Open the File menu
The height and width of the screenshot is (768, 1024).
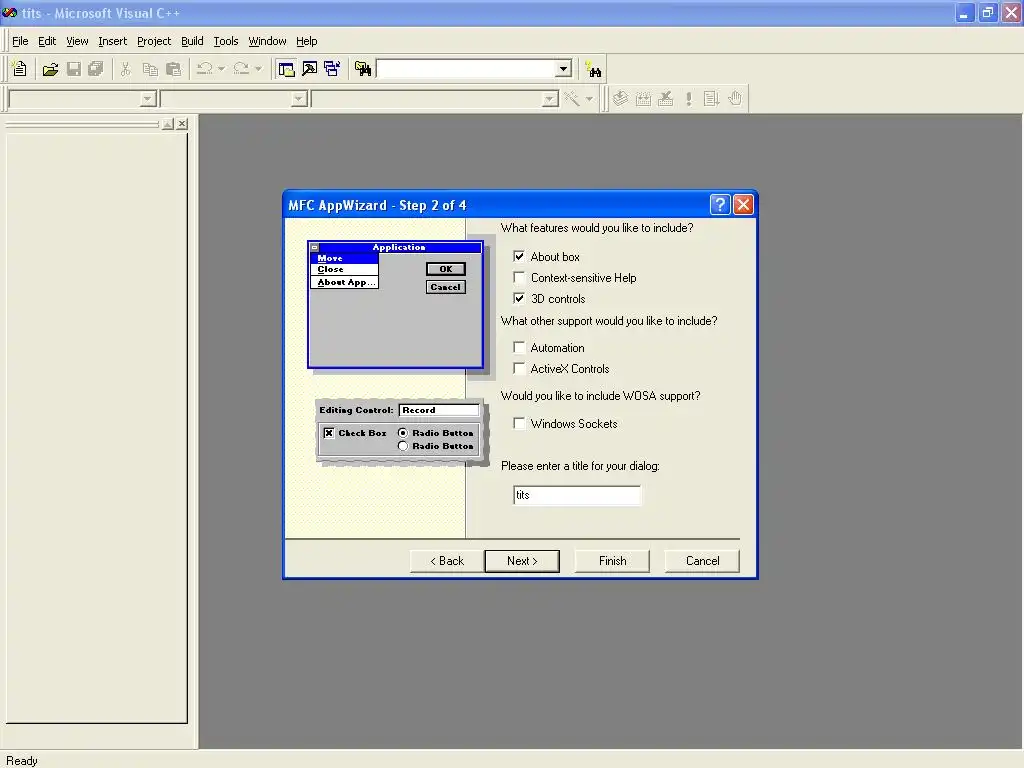click(x=20, y=41)
